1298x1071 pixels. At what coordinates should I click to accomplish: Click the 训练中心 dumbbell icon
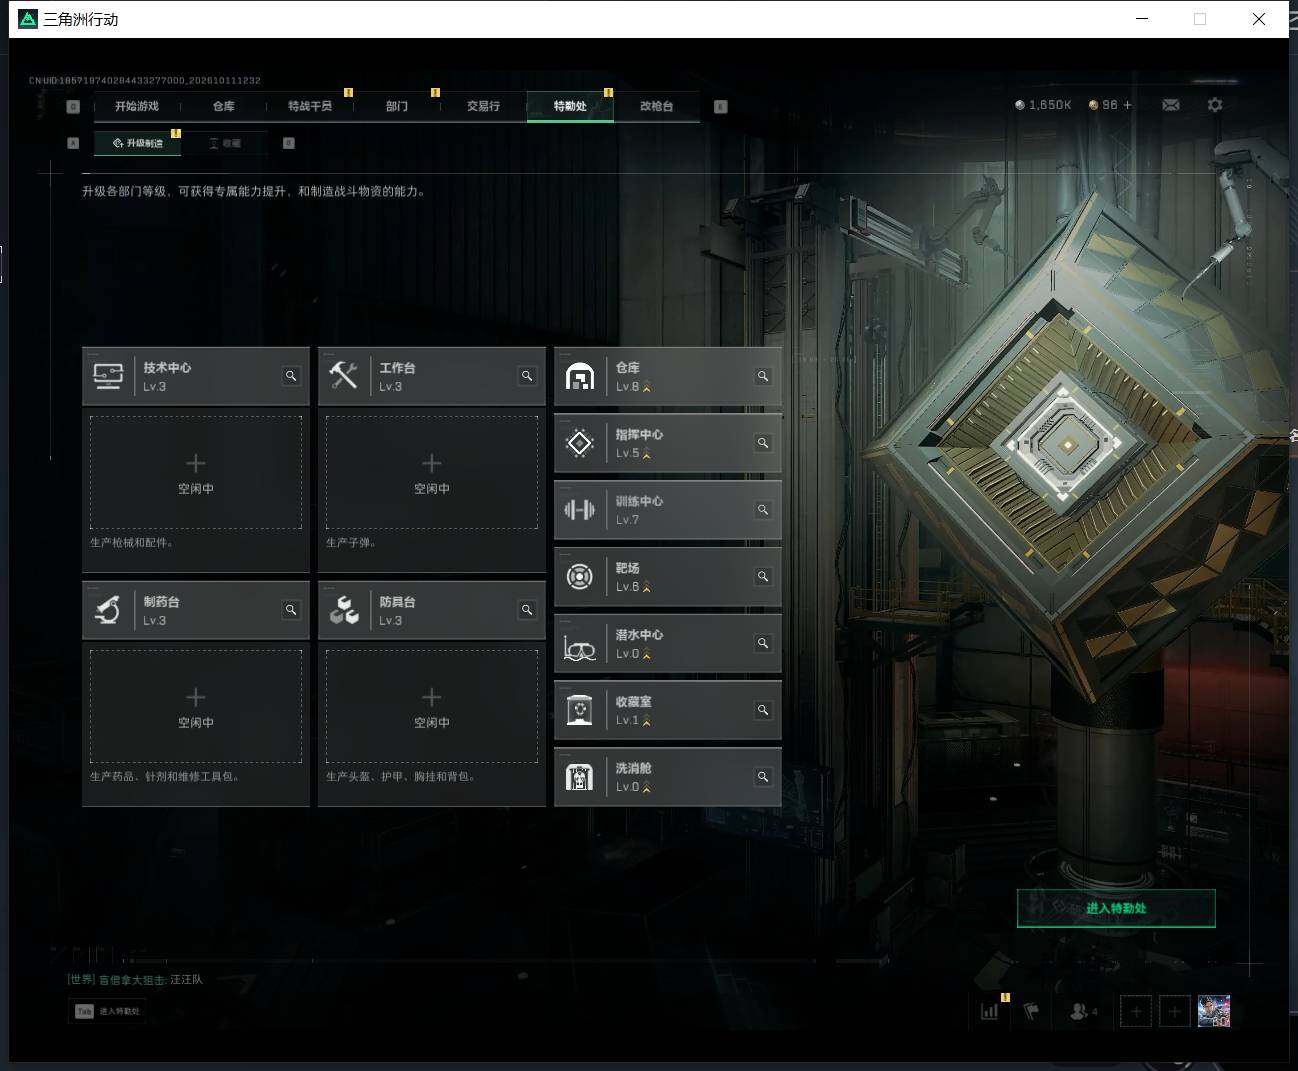(x=580, y=510)
